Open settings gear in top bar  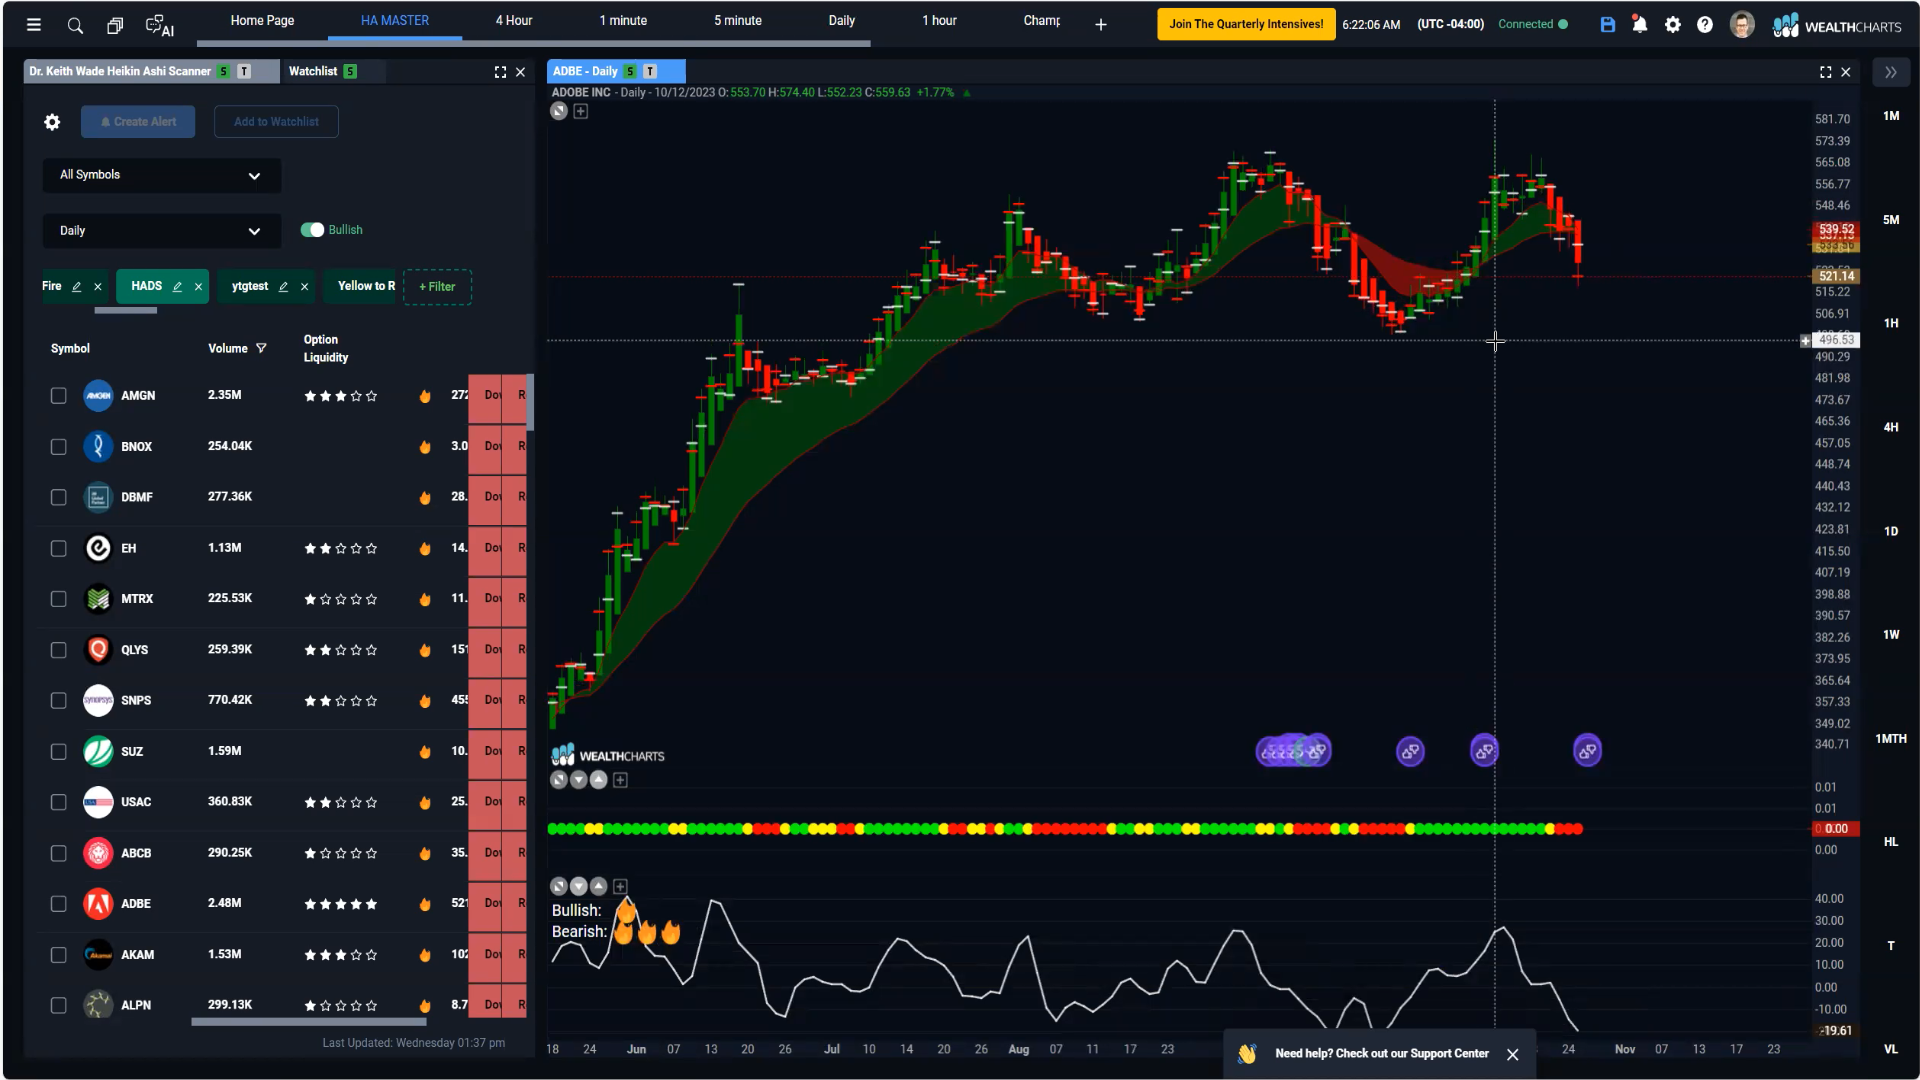(1673, 25)
